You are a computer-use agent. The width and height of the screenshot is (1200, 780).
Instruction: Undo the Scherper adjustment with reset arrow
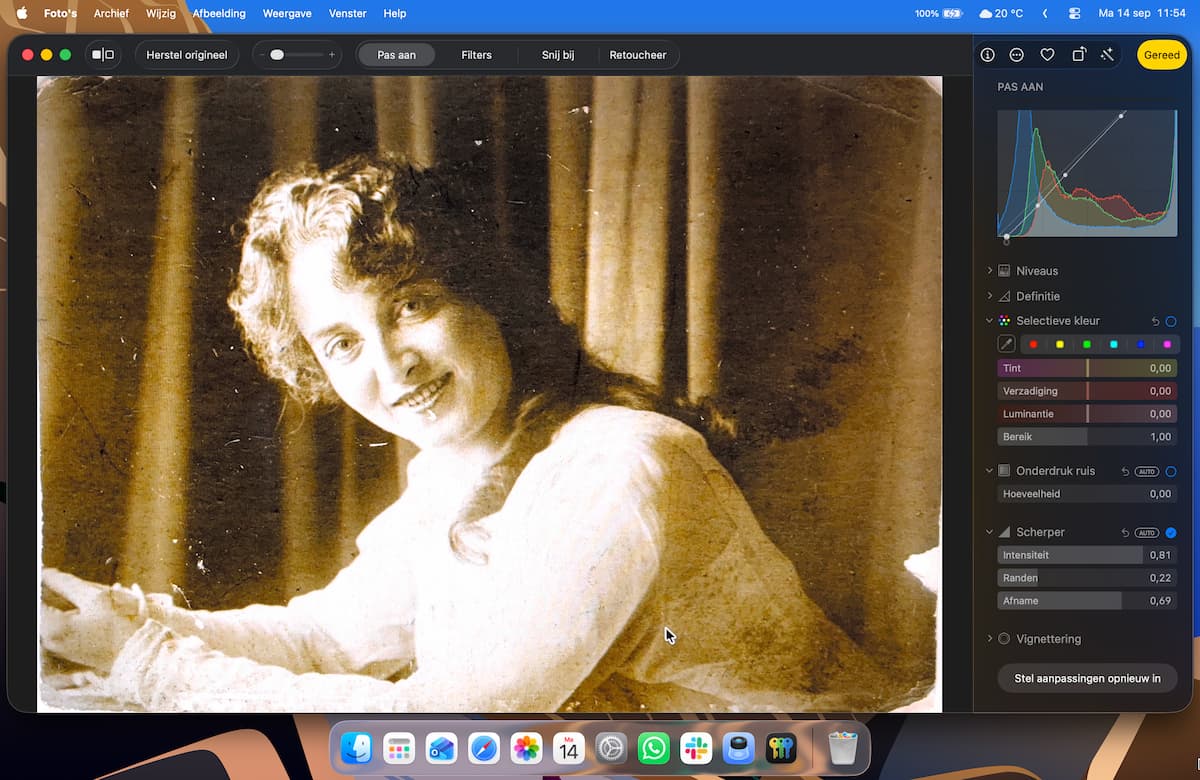point(1125,533)
